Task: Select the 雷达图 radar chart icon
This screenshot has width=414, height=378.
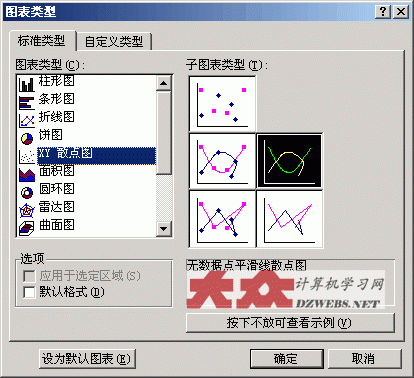Action: tap(27, 210)
